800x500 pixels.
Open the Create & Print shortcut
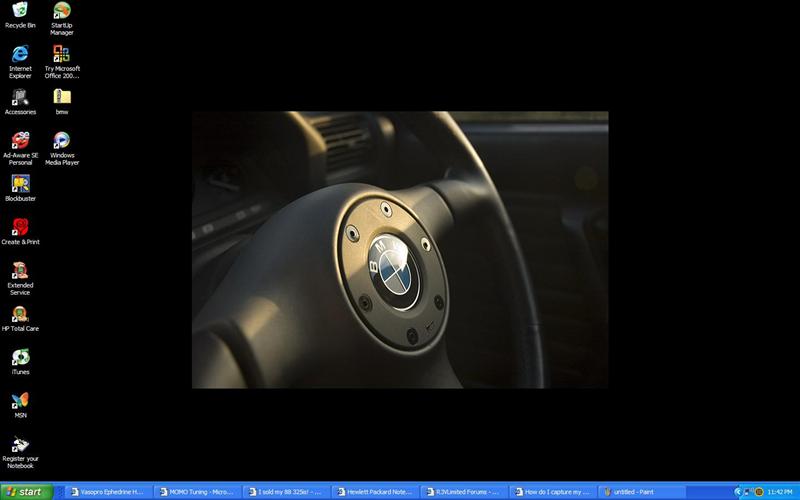pyautogui.click(x=20, y=227)
